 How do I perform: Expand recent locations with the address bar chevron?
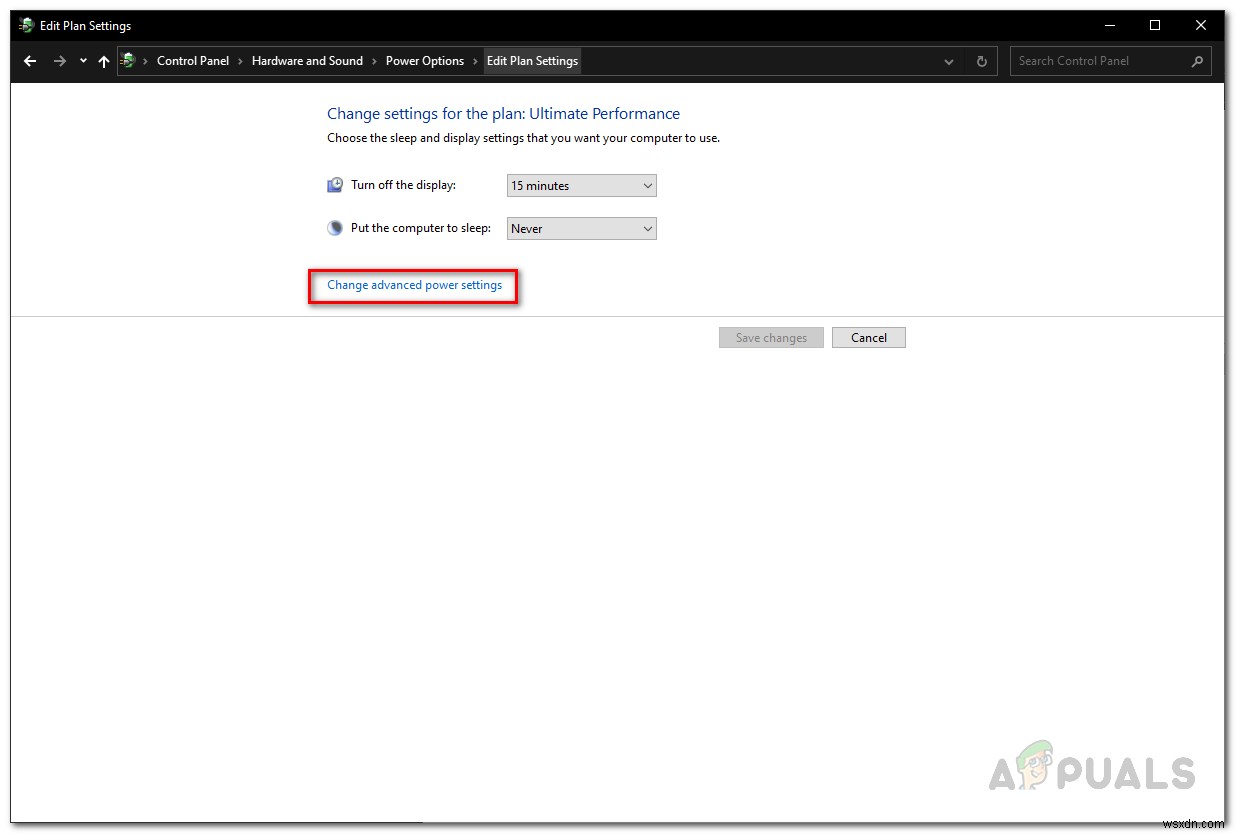point(949,61)
